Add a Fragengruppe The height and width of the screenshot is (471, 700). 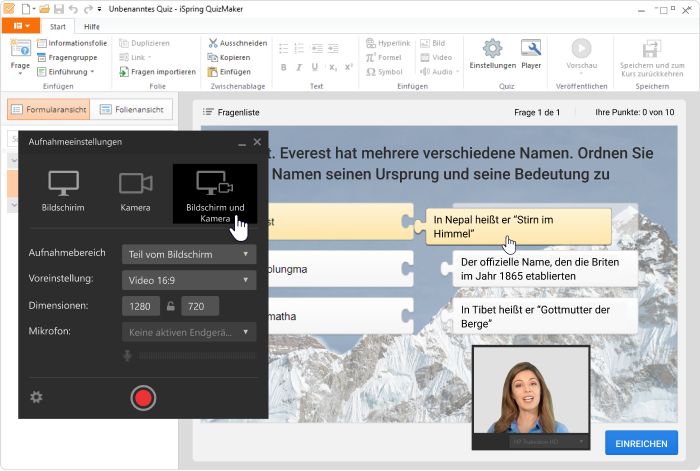point(67,58)
